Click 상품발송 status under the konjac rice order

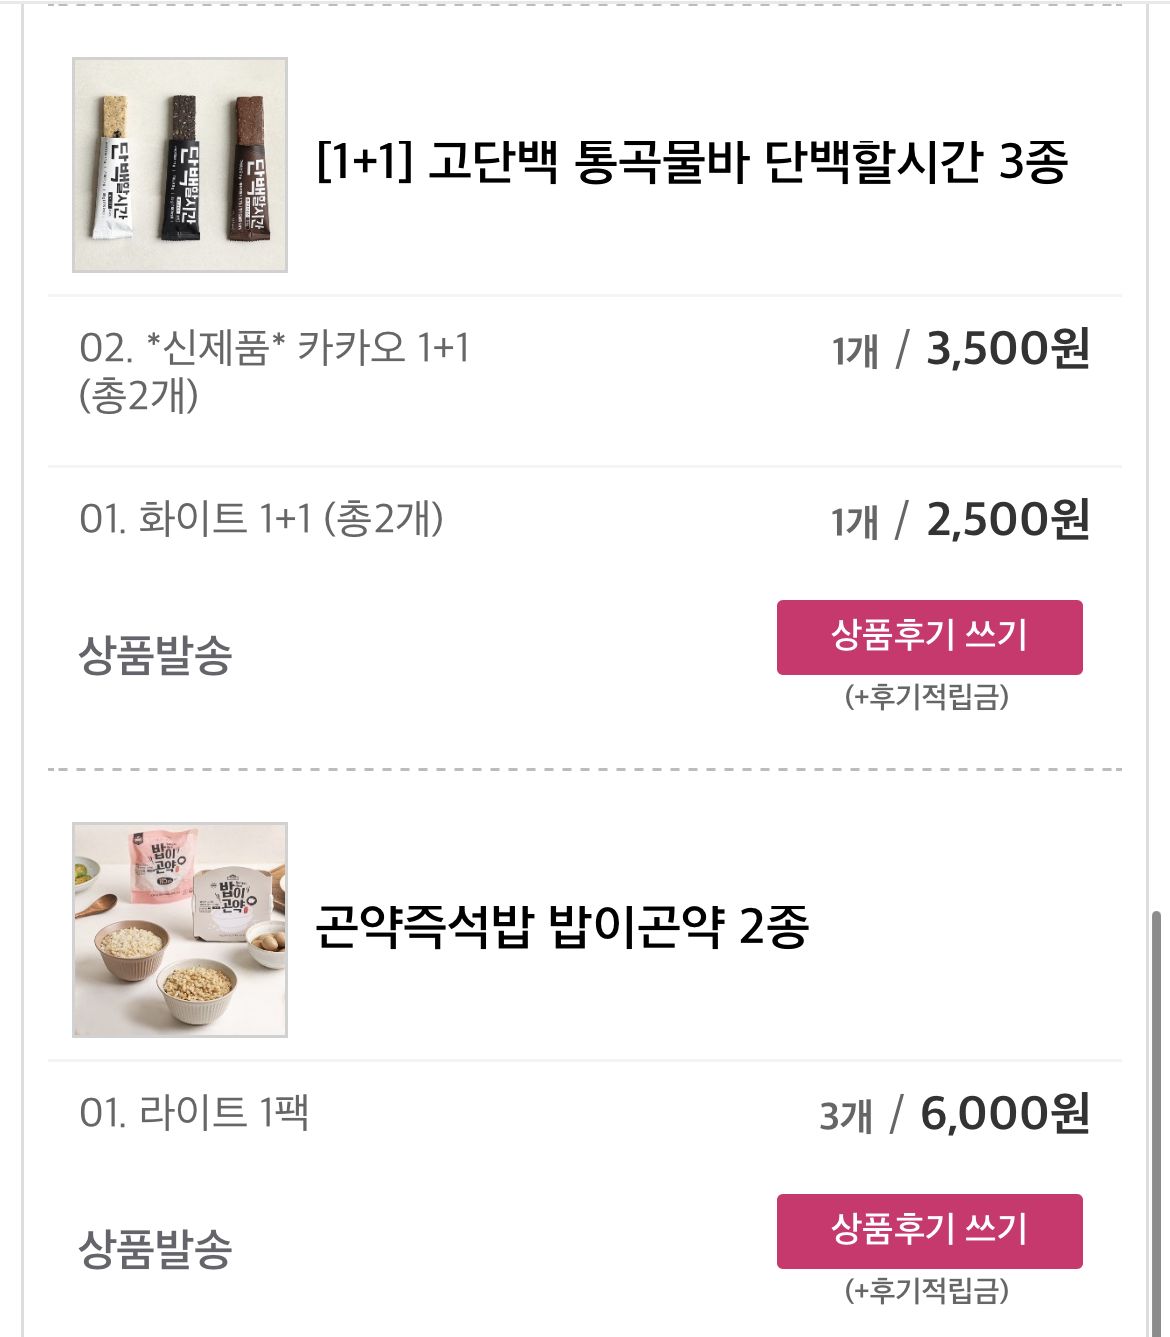[155, 1249]
